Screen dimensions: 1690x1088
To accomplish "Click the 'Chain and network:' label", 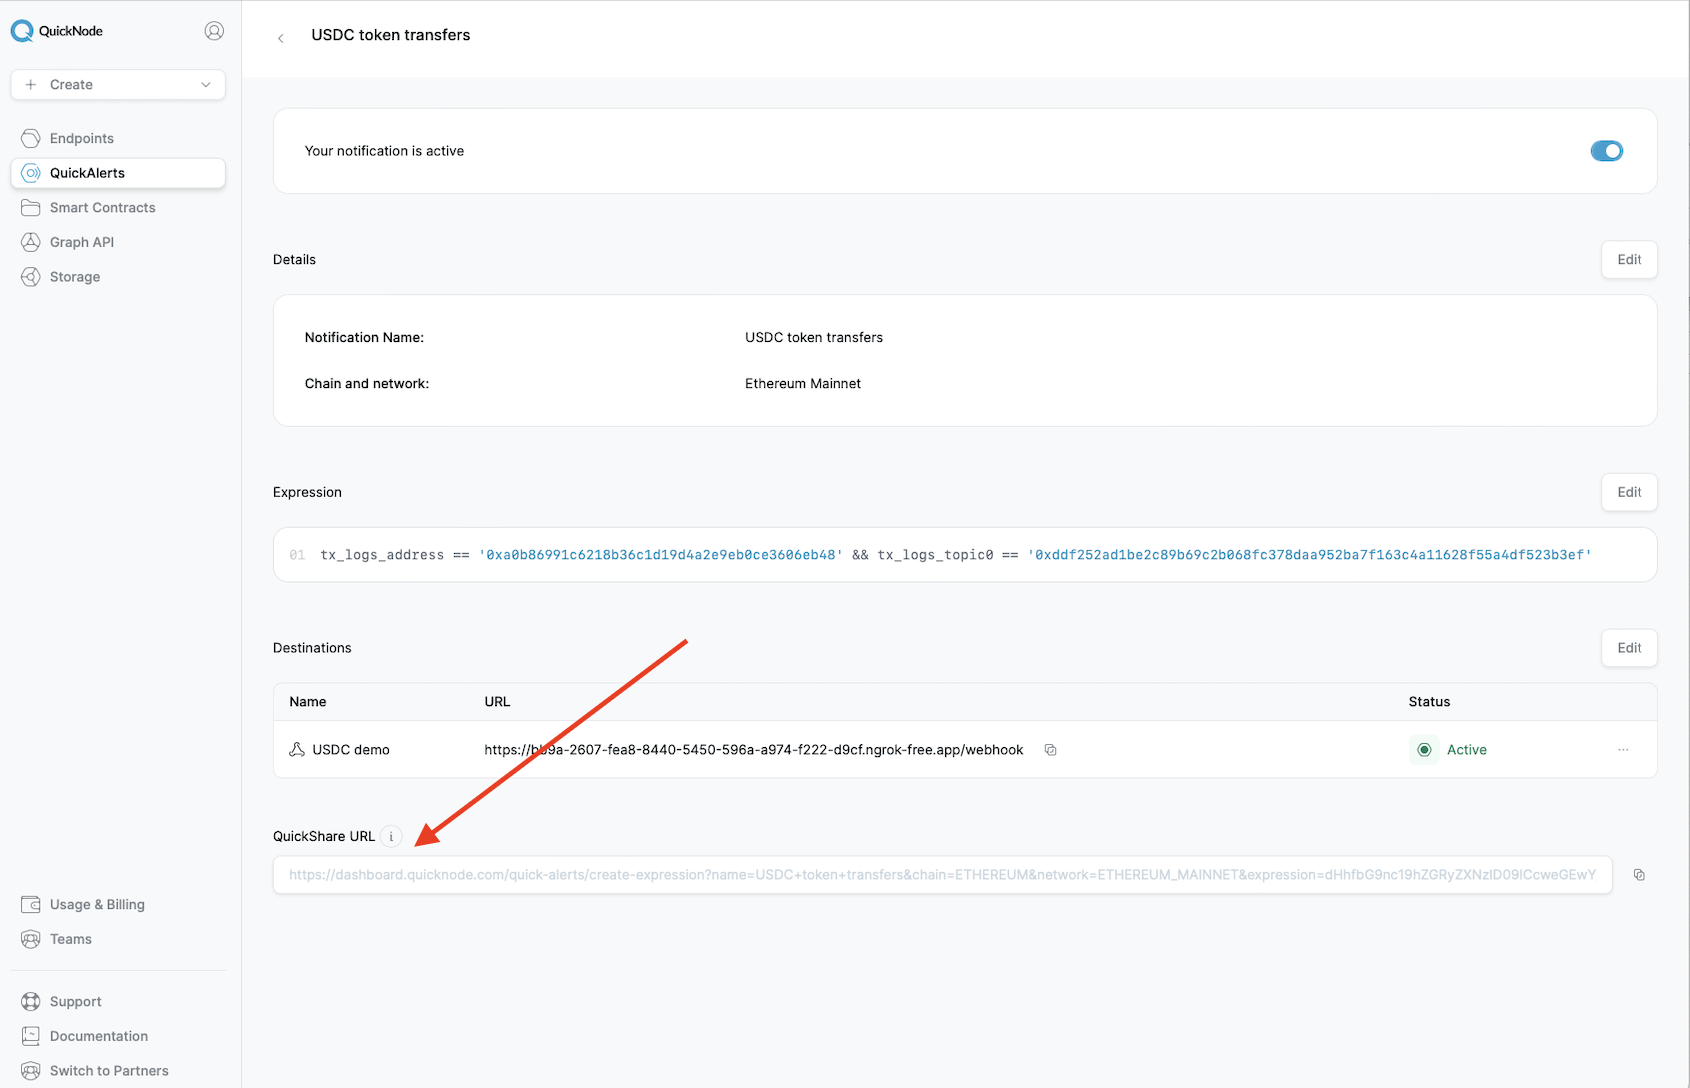I will coord(367,384).
